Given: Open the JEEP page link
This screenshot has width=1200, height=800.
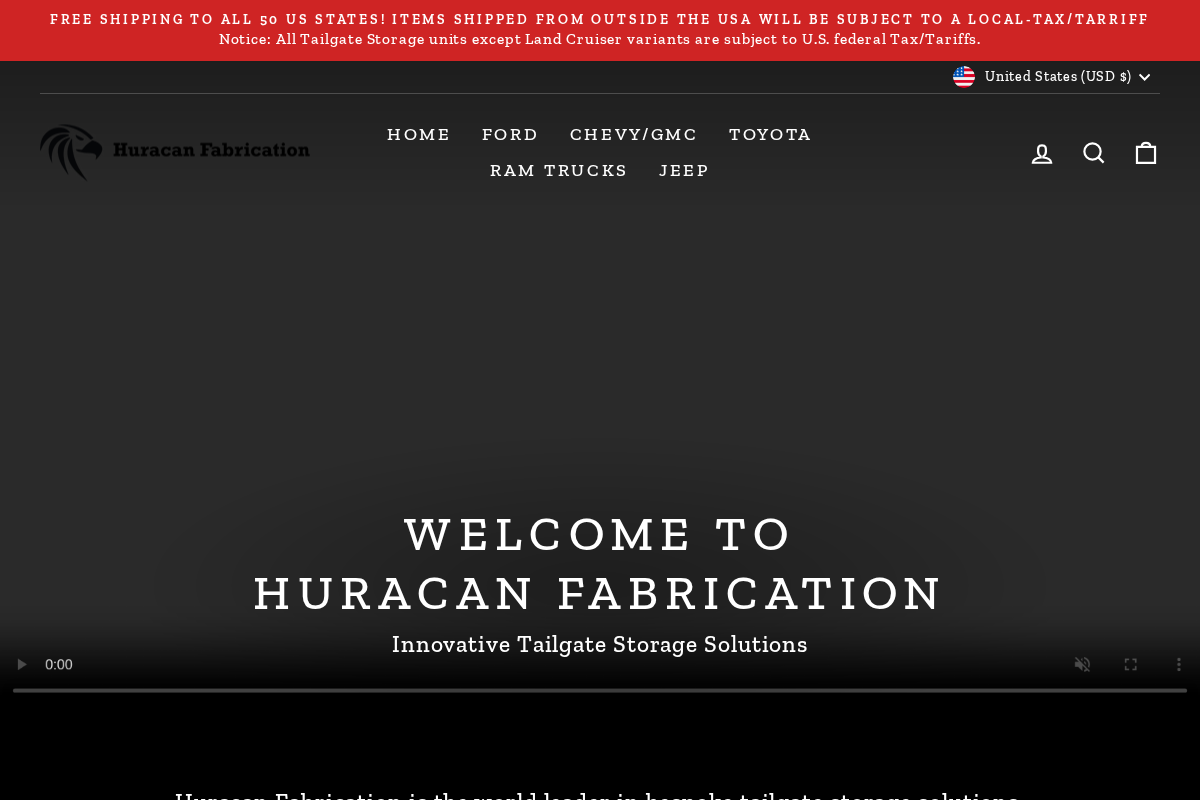Looking at the screenshot, I should [x=684, y=170].
